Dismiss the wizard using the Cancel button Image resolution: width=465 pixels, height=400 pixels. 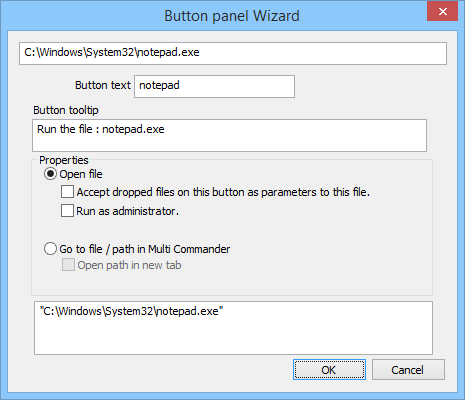click(x=408, y=370)
